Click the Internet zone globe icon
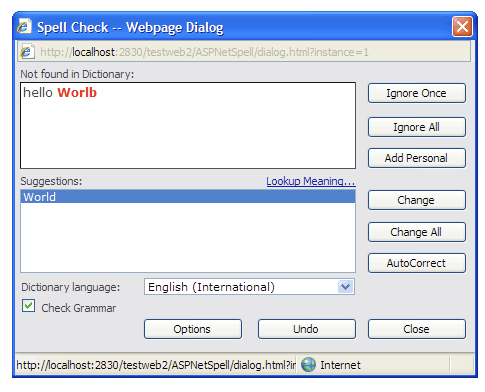Image resolution: width=485 pixels, height=392 pixels. tap(308, 365)
